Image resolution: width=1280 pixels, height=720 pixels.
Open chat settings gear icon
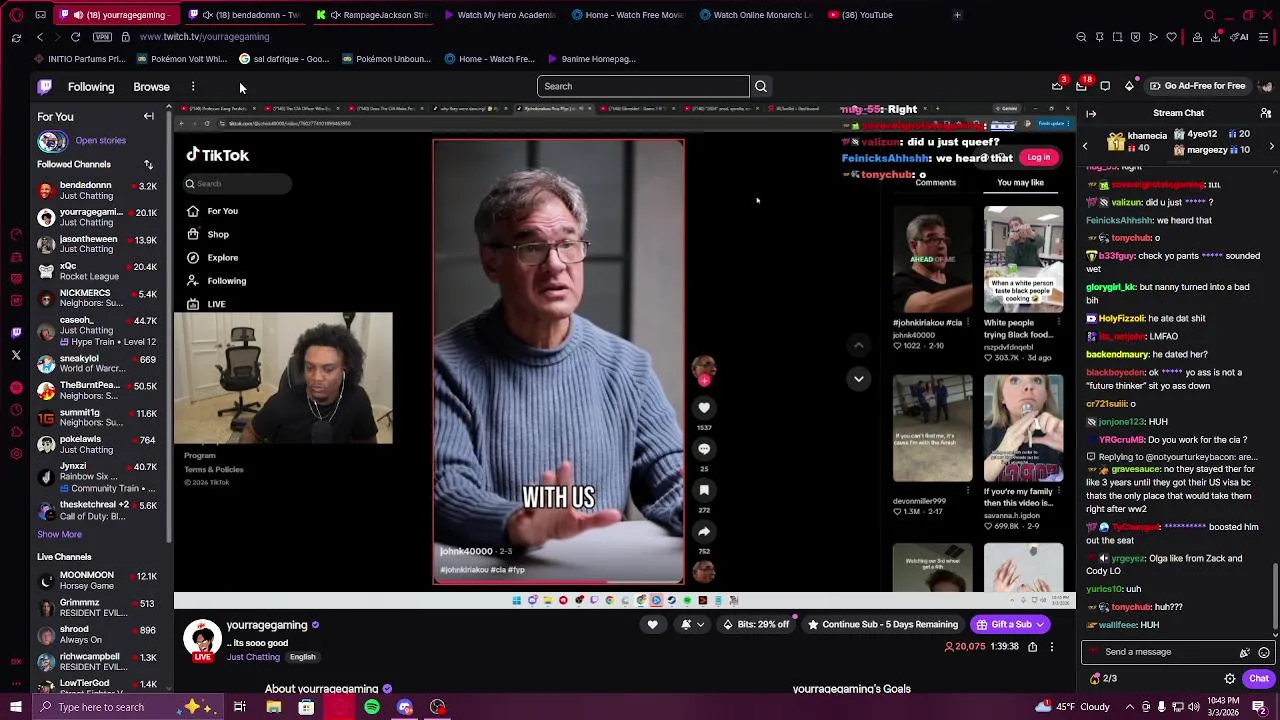pyautogui.click(x=1230, y=679)
